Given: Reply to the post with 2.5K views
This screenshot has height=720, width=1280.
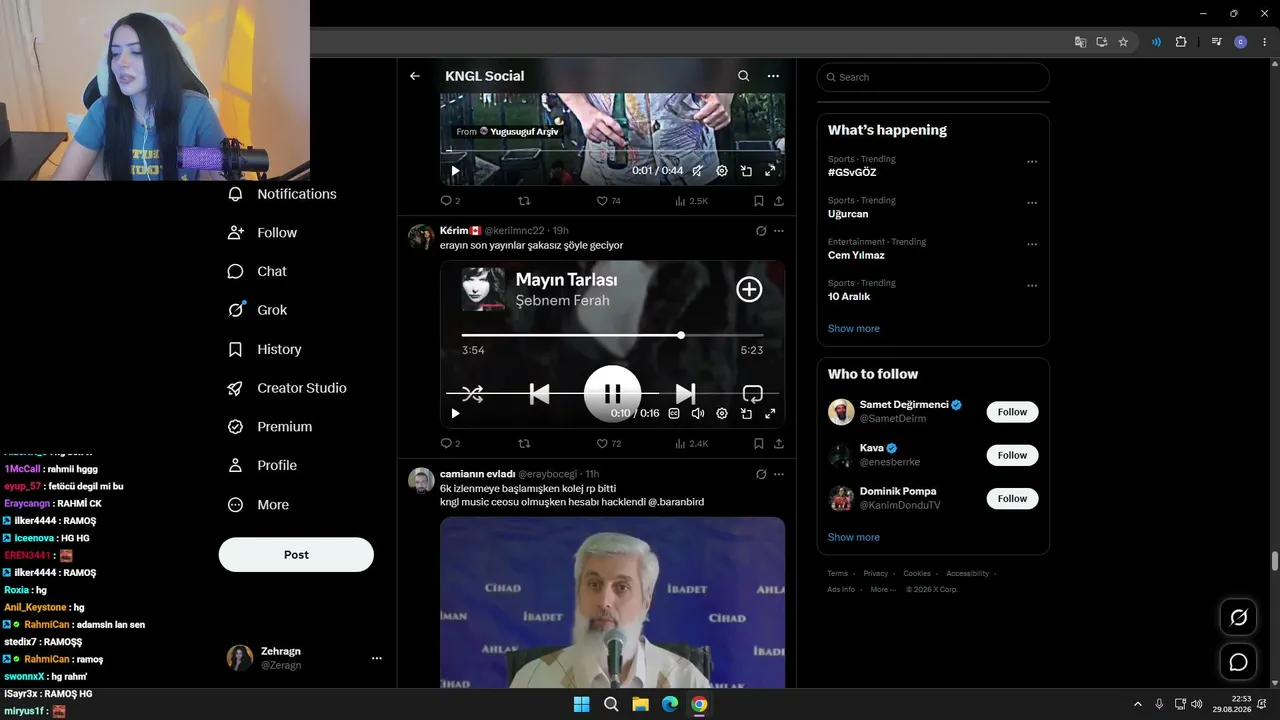Looking at the screenshot, I should 450,201.
